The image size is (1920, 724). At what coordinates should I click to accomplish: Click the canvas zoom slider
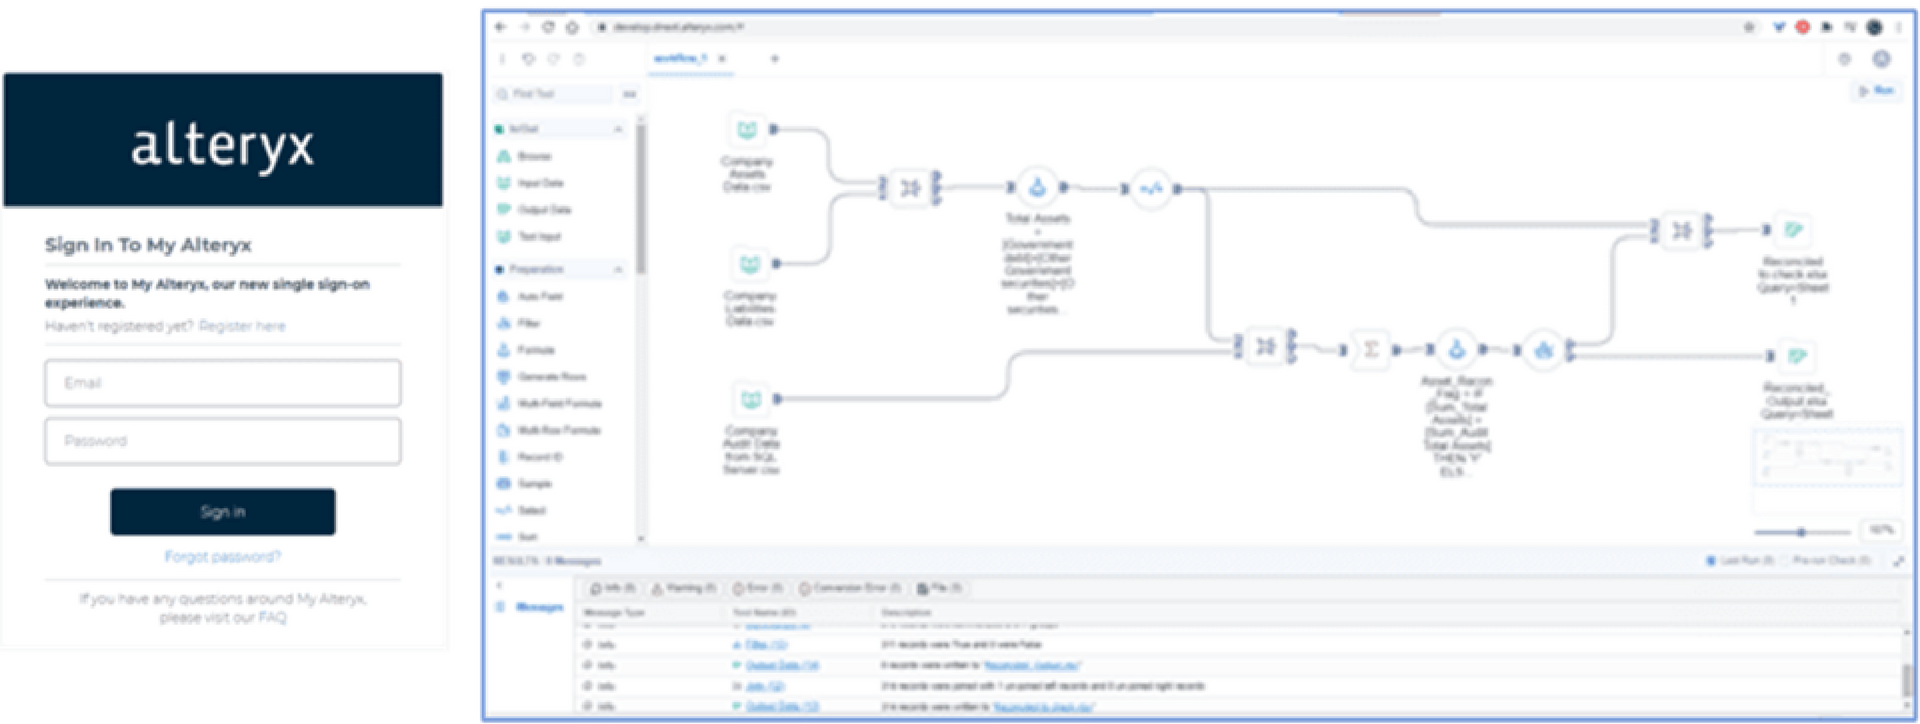(x=1802, y=532)
